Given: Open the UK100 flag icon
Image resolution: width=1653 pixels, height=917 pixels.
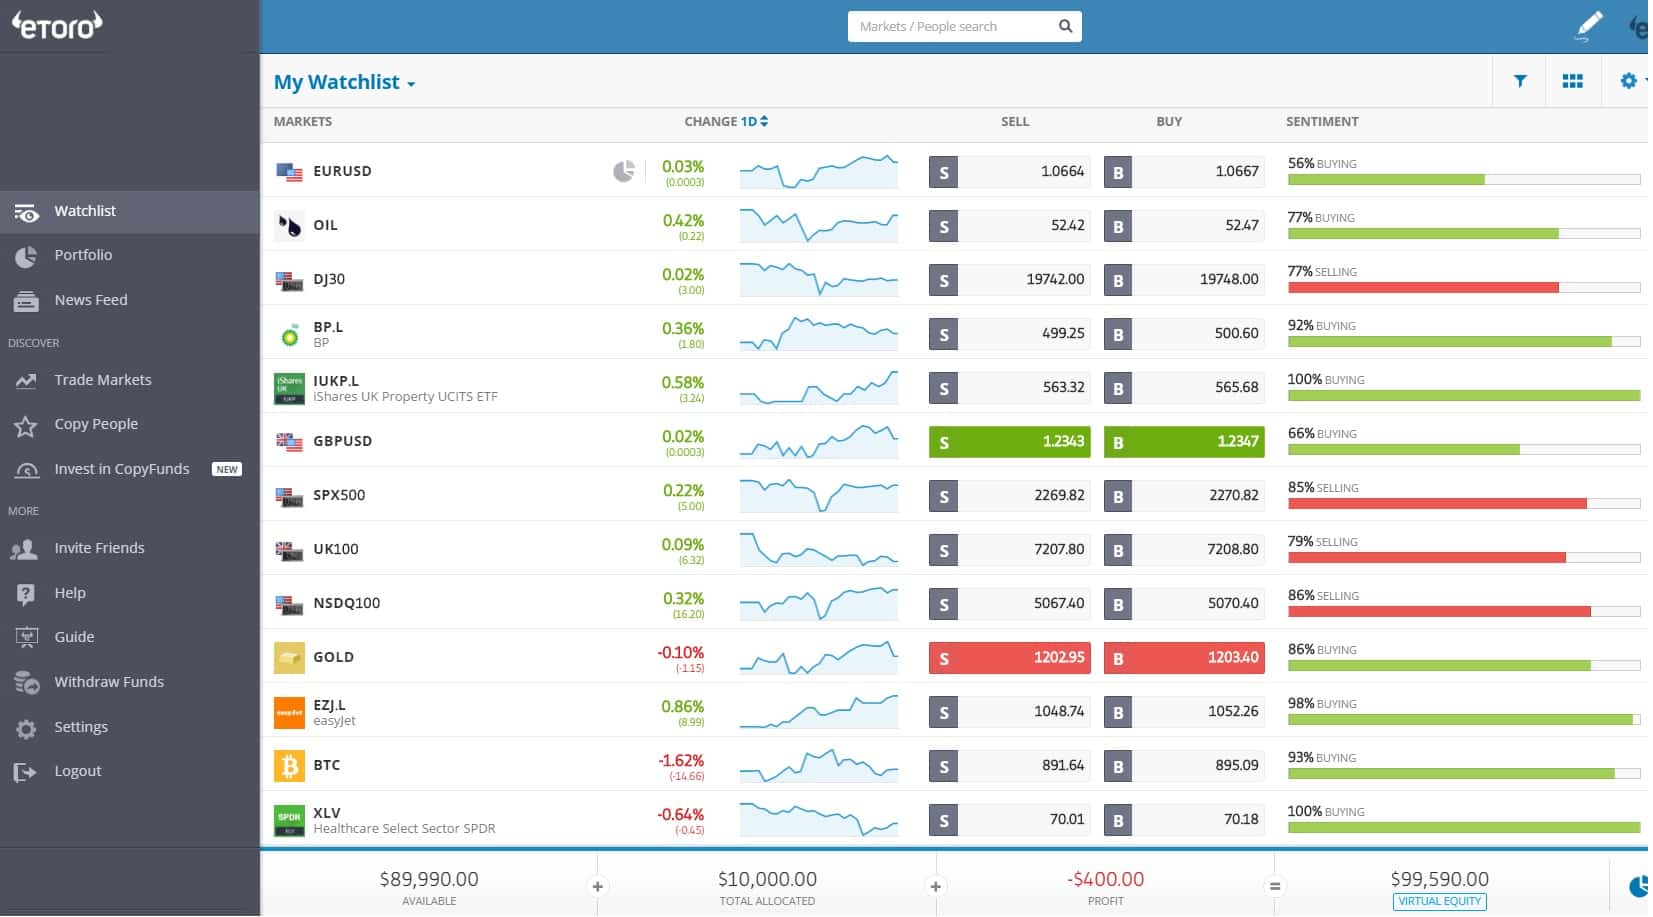Looking at the screenshot, I should (289, 550).
